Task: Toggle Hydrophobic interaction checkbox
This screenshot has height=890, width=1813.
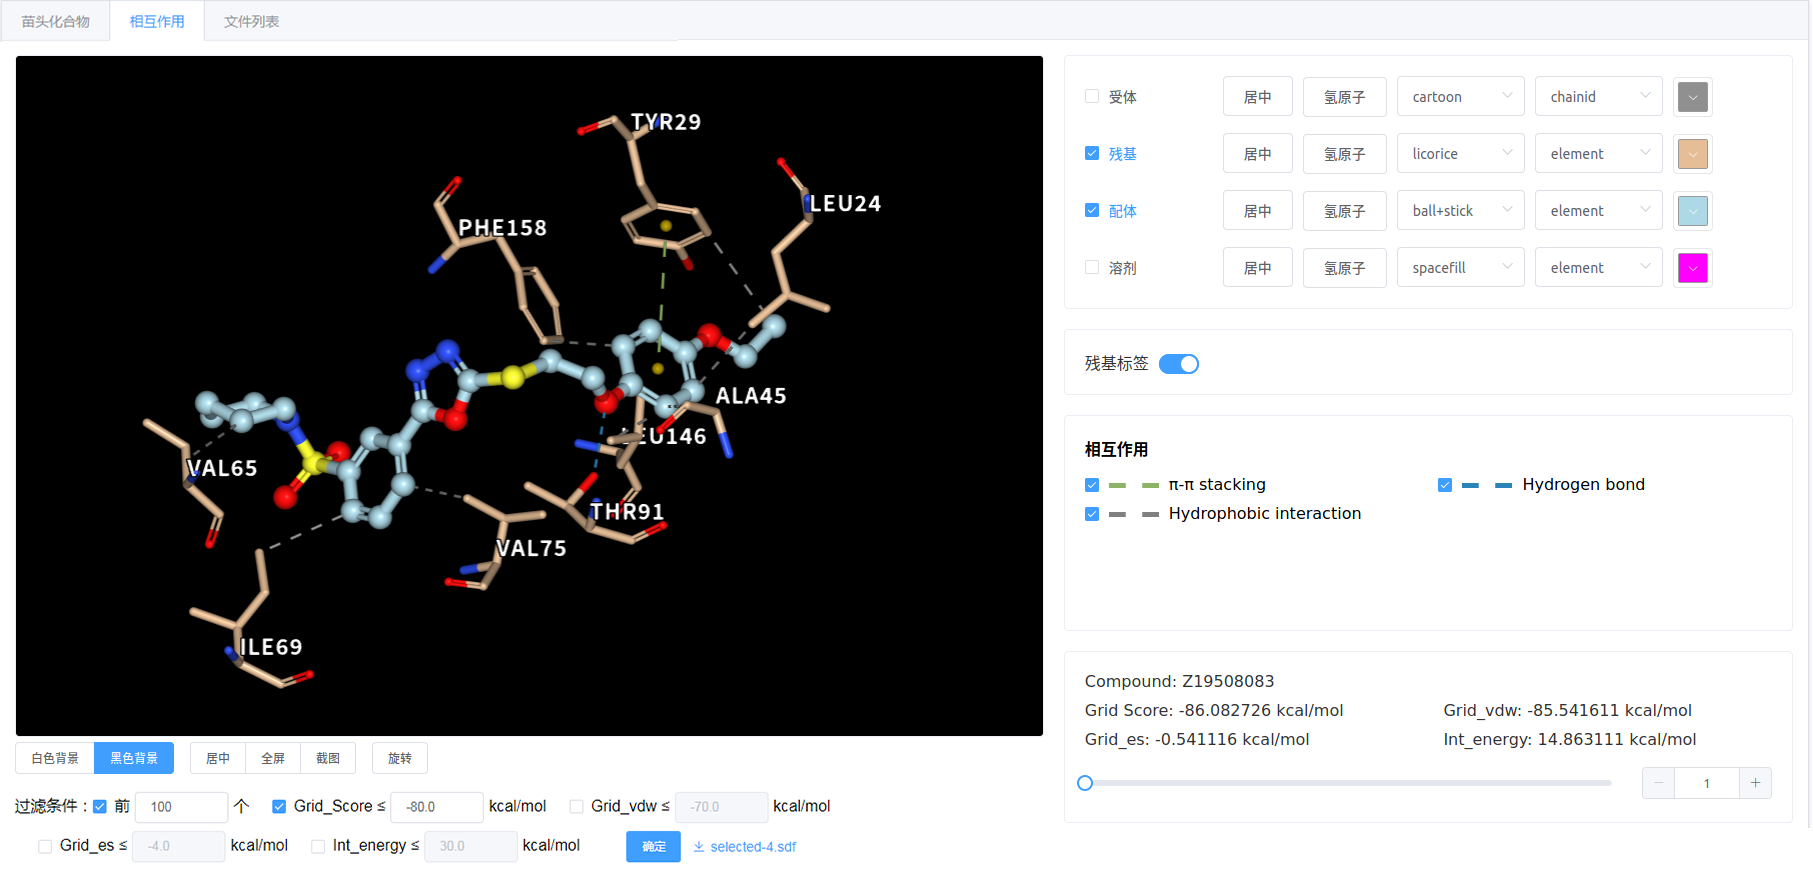Action: tap(1092, 514)
